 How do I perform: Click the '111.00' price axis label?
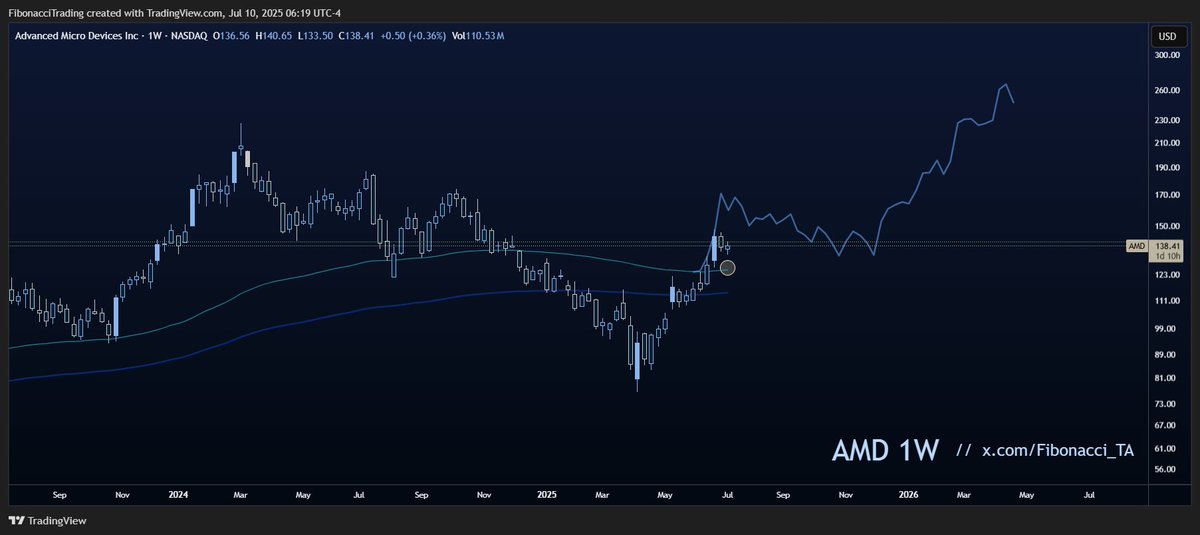pyautogui.click(x=1167, y=301)
